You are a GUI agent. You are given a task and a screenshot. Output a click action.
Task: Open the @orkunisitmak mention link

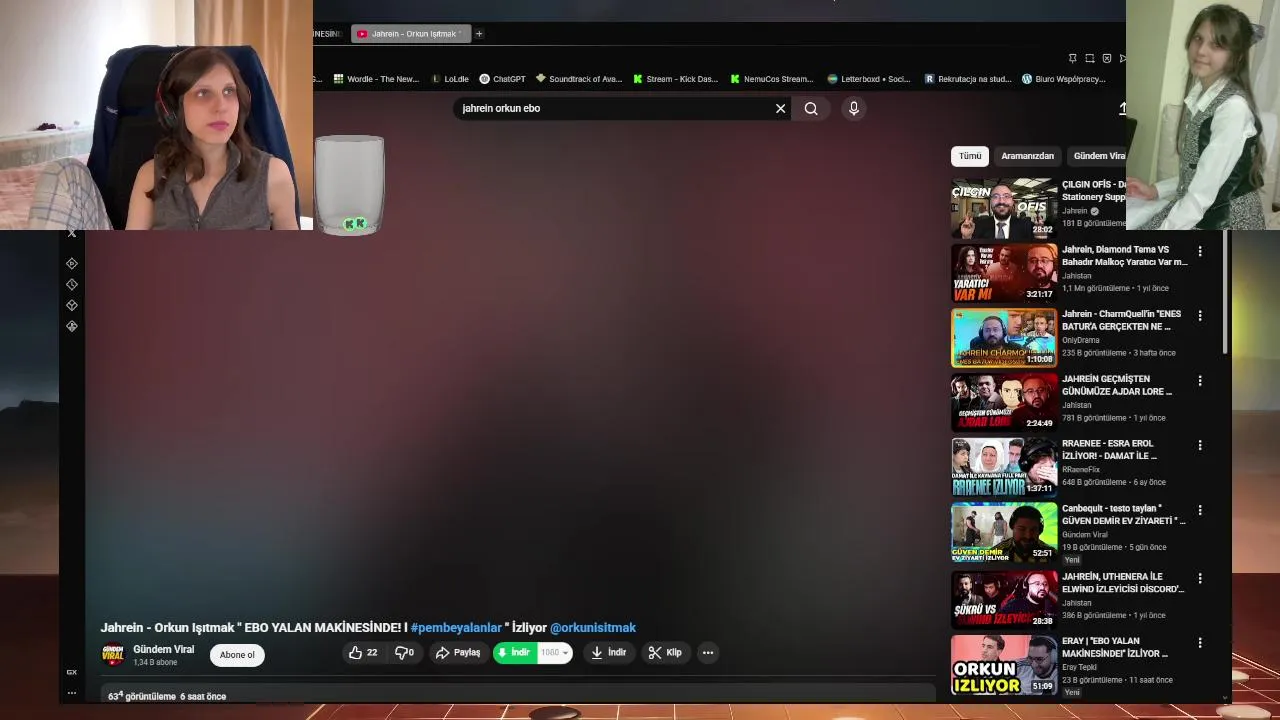click(593, 628)
